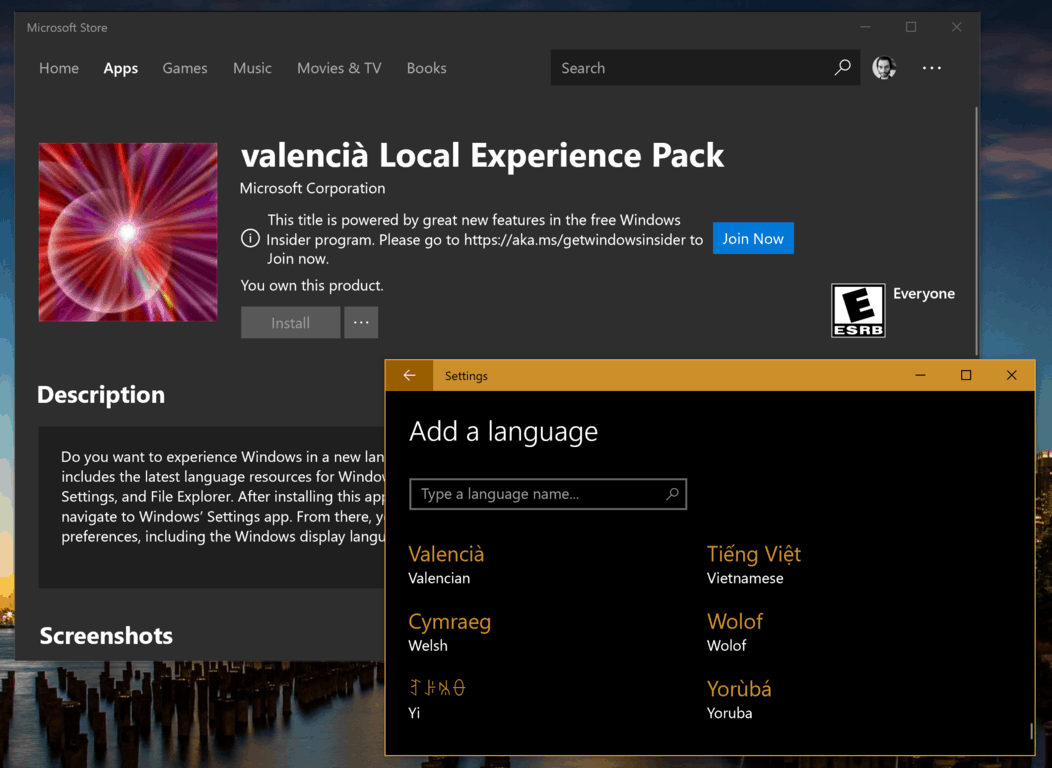Go back using the Settings arrow icon
Screen dimensions: 1052x768
409,376
